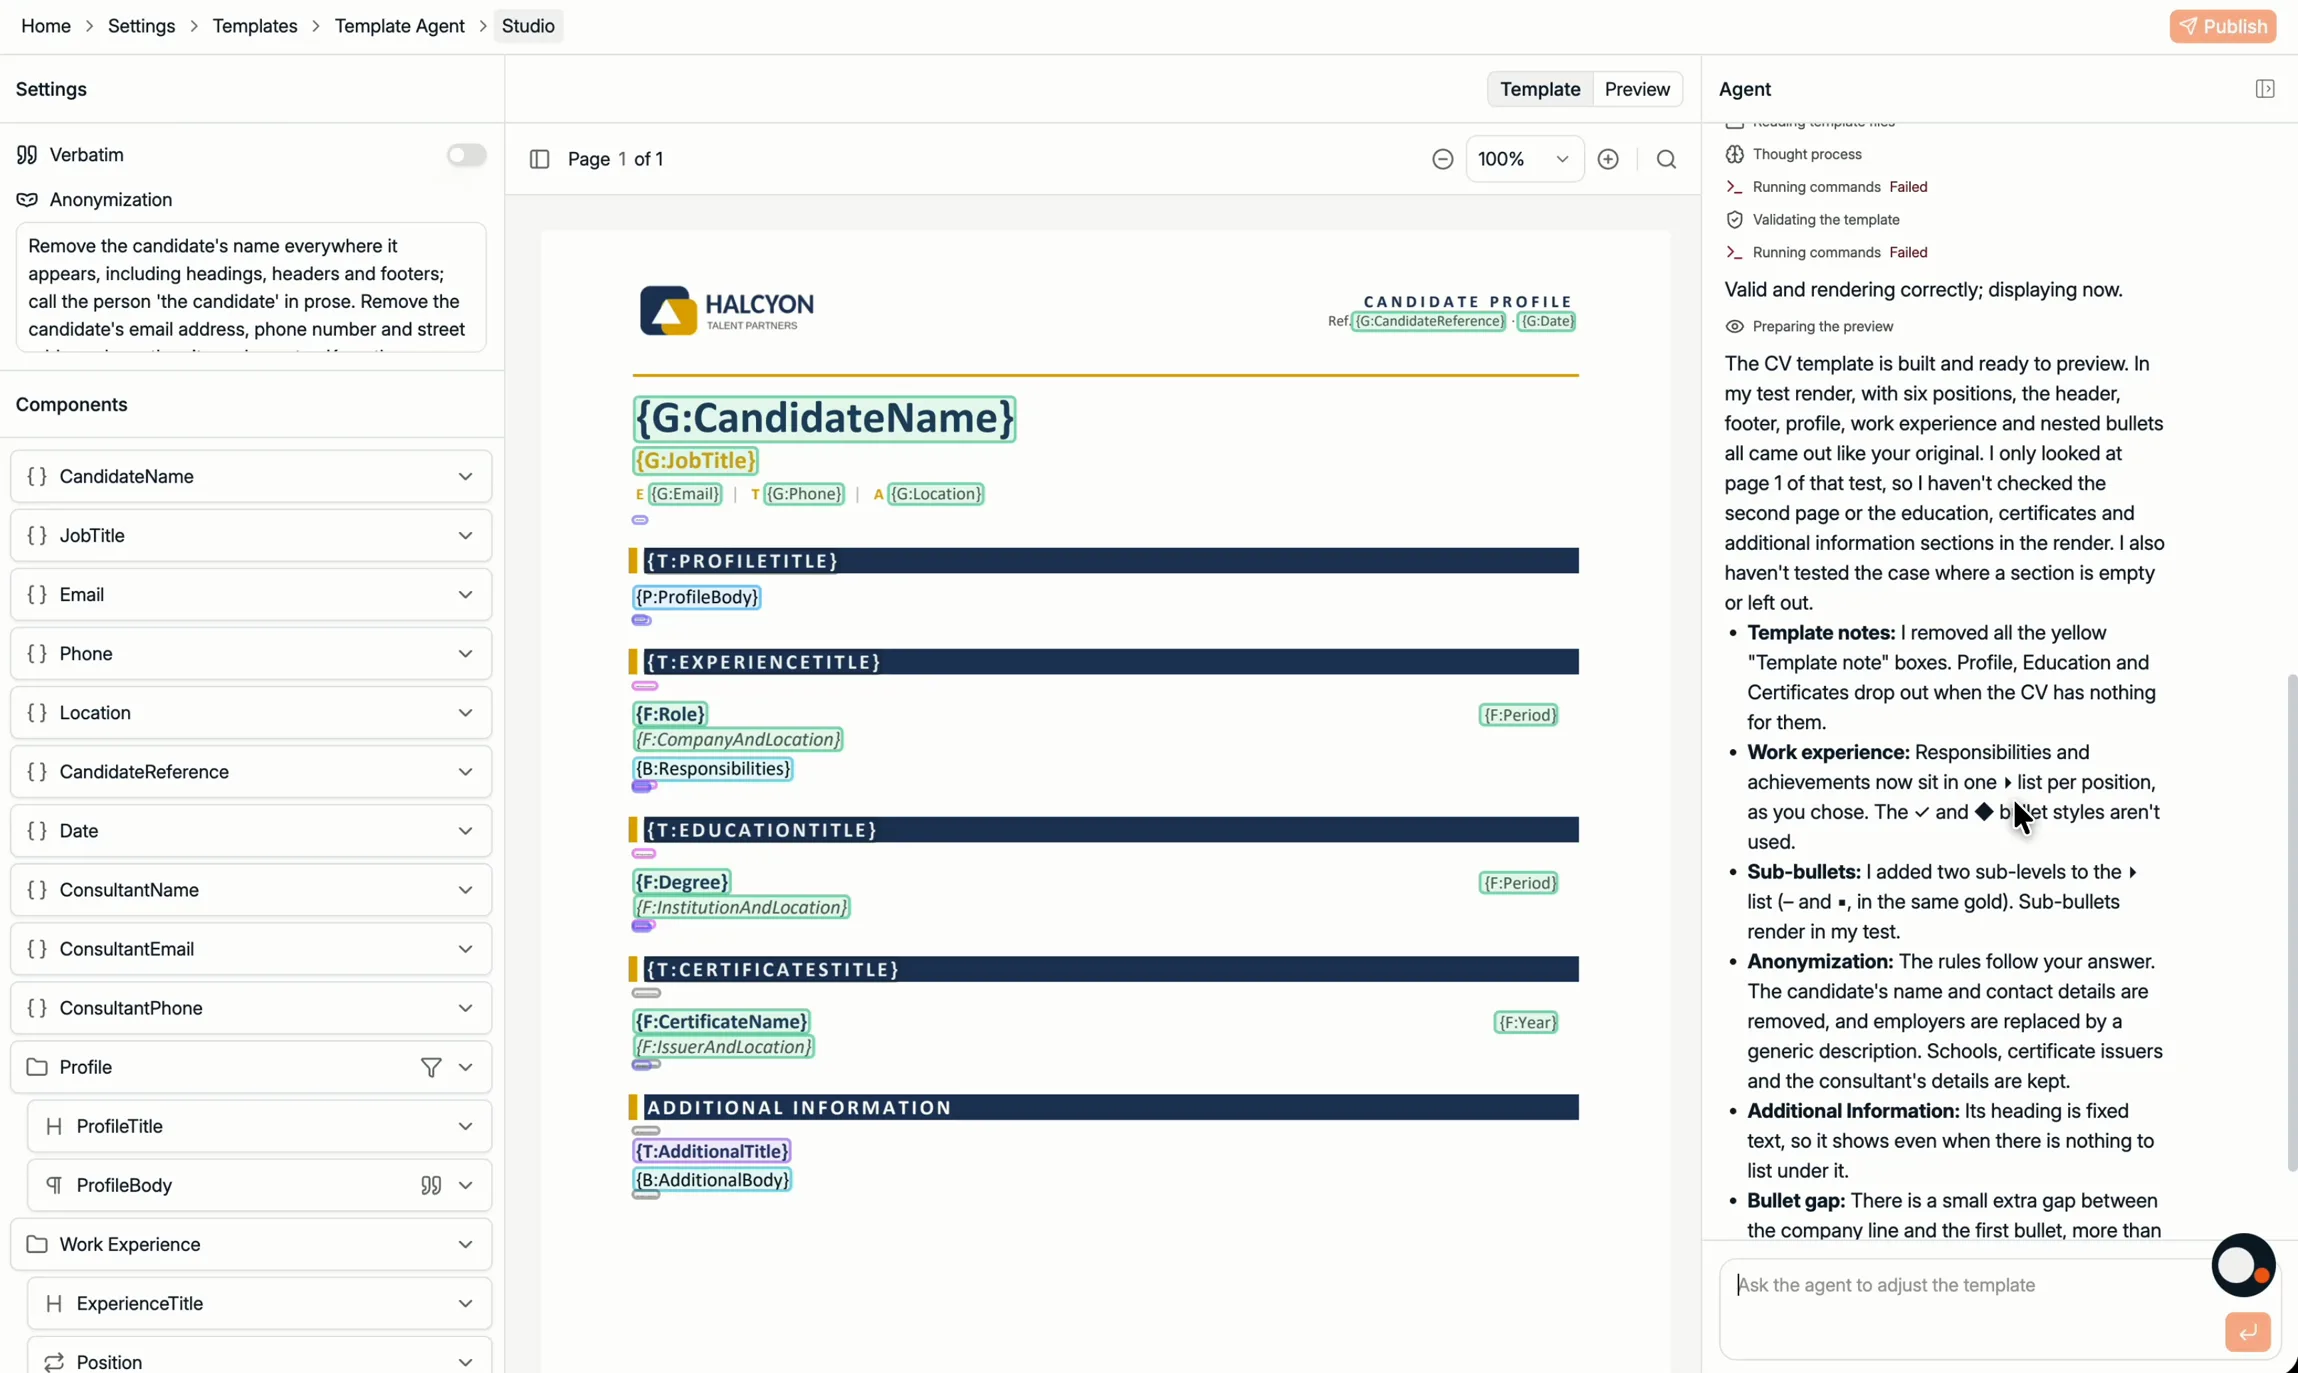Click the ProfileBody verbatim quote icon
2298x1373 pixels.
[x=431, y=1185]
